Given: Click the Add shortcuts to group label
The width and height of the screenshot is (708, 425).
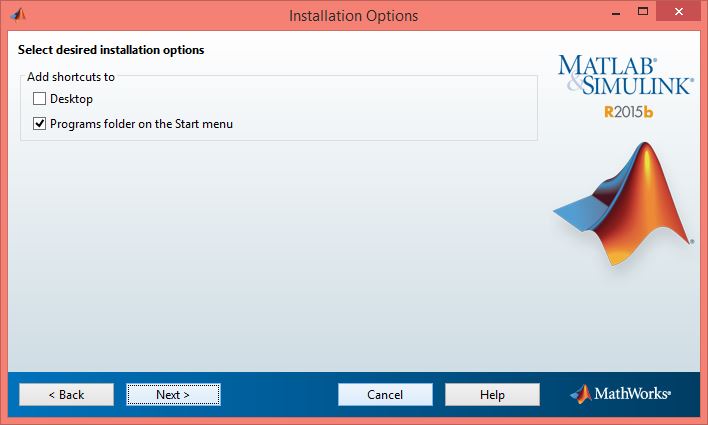Looking at the screenshot, I should [x=71, y=77].
